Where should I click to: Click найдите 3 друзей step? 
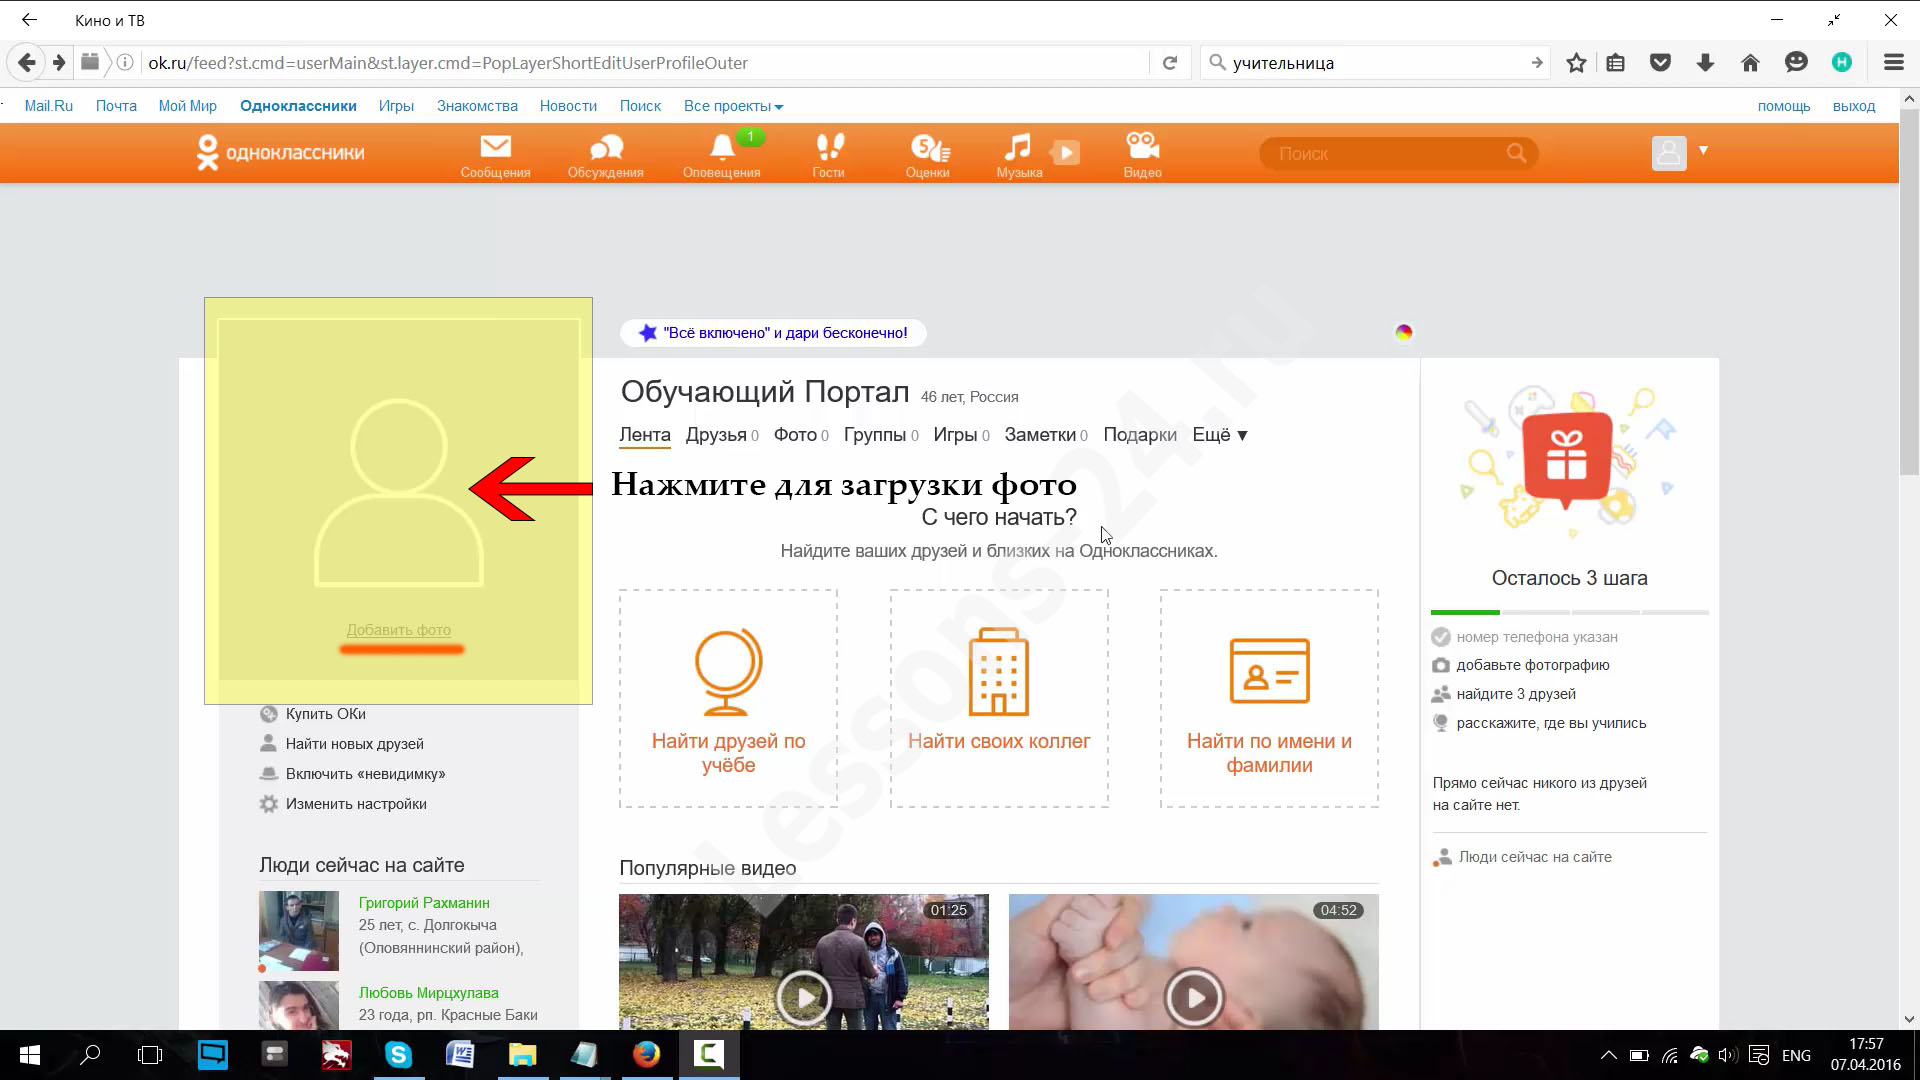tap(1515, 694)
